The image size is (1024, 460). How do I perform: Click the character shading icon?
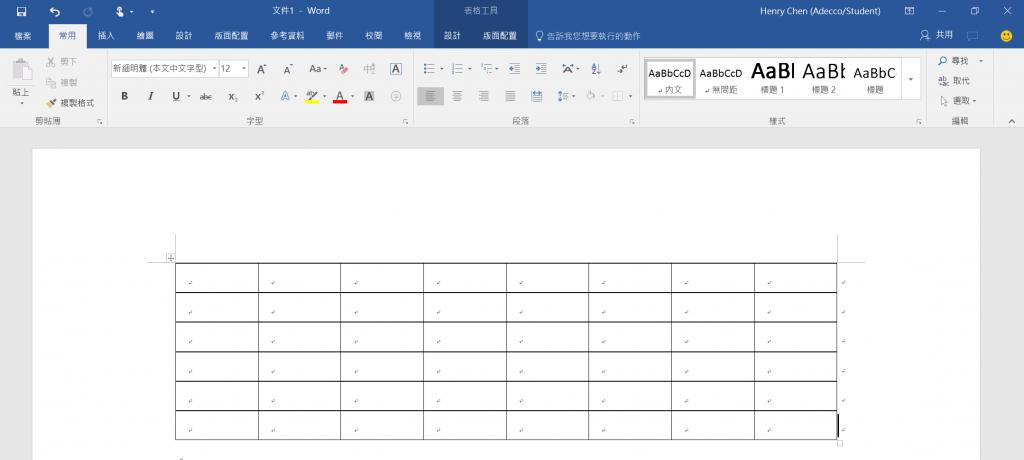coord(369,96)
